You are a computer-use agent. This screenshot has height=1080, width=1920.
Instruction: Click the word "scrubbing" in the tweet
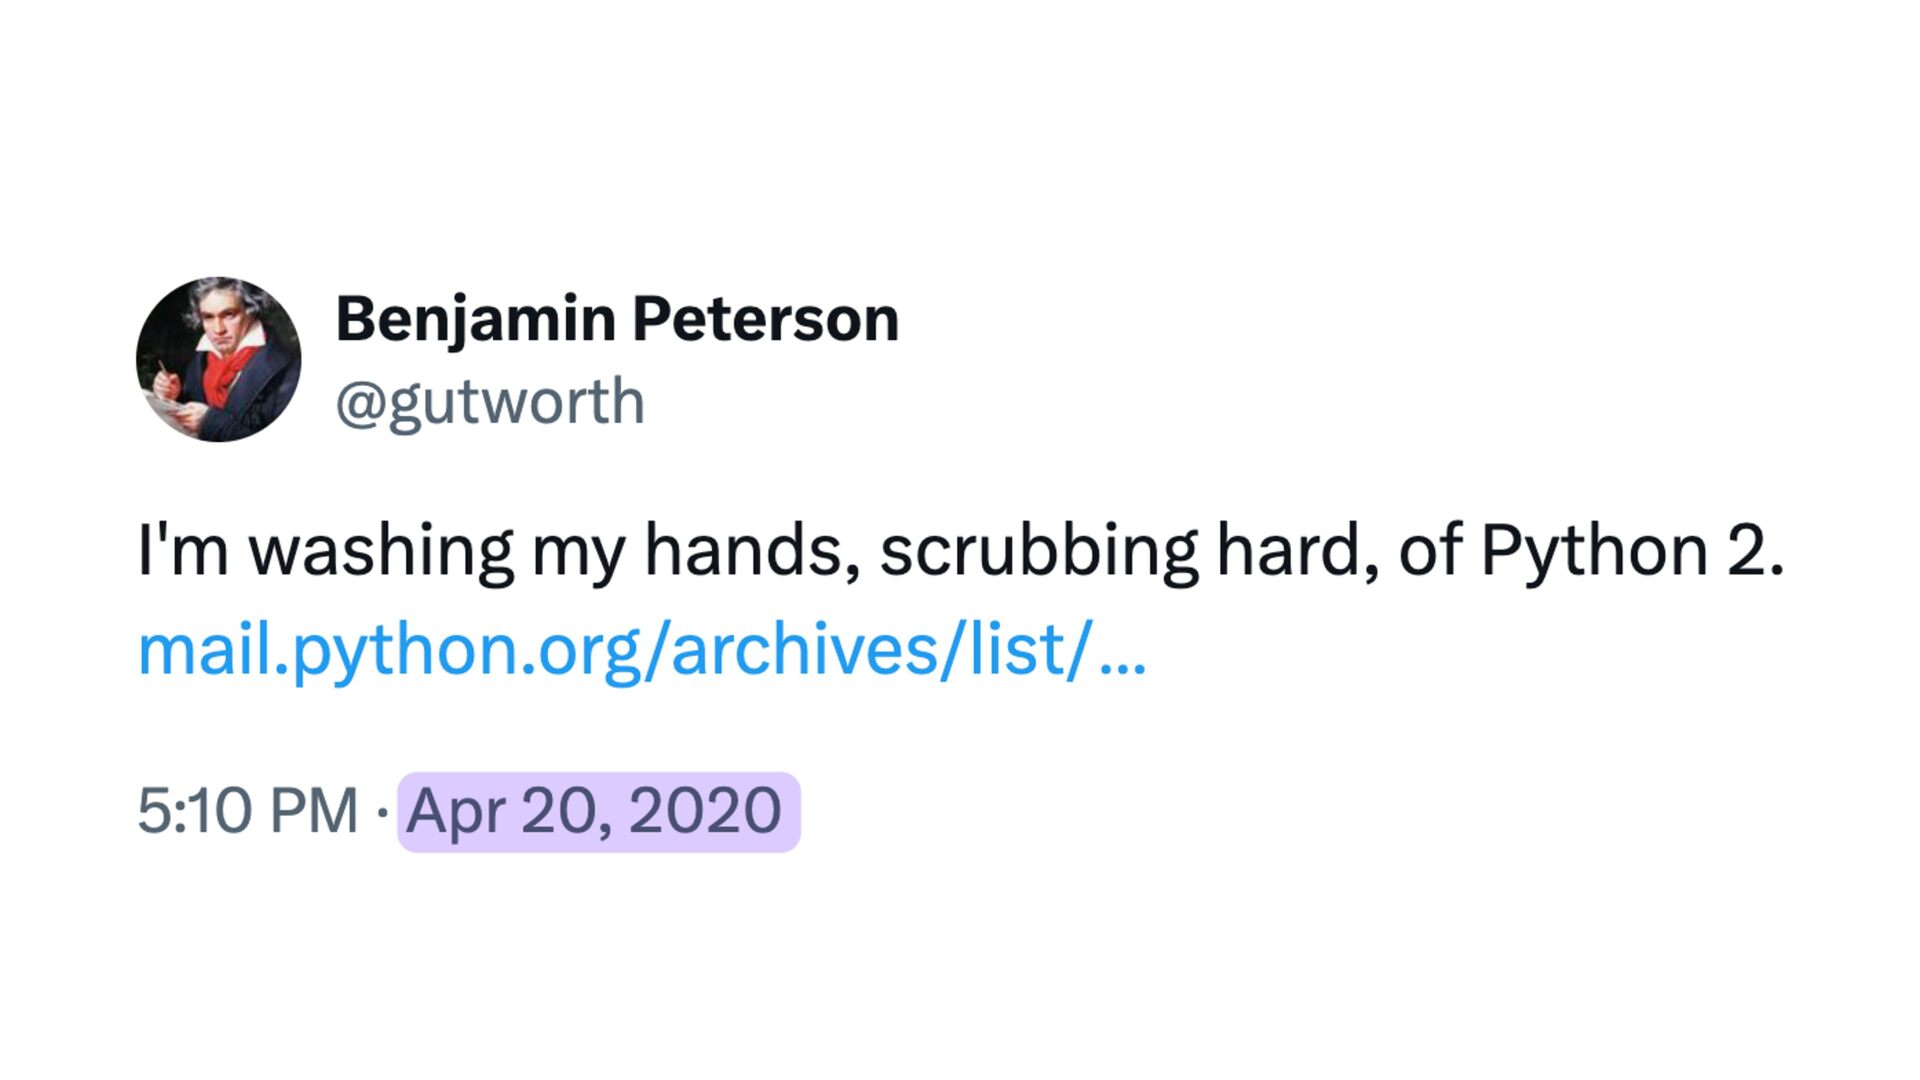[x=1039, y=551]
